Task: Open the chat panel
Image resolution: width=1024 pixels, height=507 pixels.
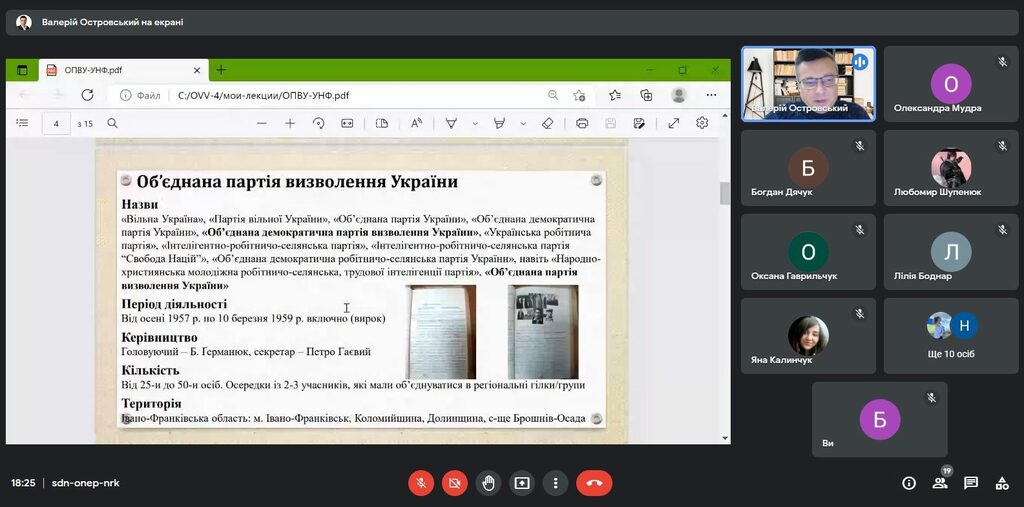Action: click(x=971, y=483)
